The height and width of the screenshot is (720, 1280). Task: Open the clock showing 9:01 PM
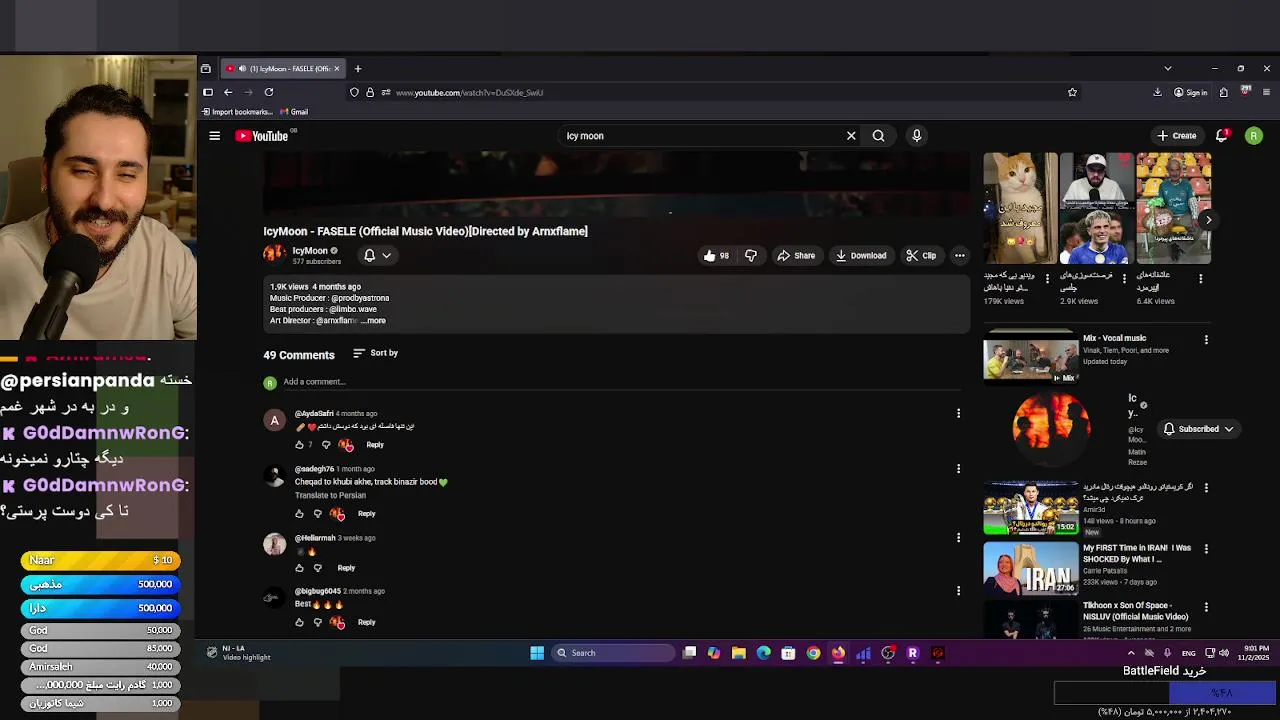click(x=1256, y=653)
